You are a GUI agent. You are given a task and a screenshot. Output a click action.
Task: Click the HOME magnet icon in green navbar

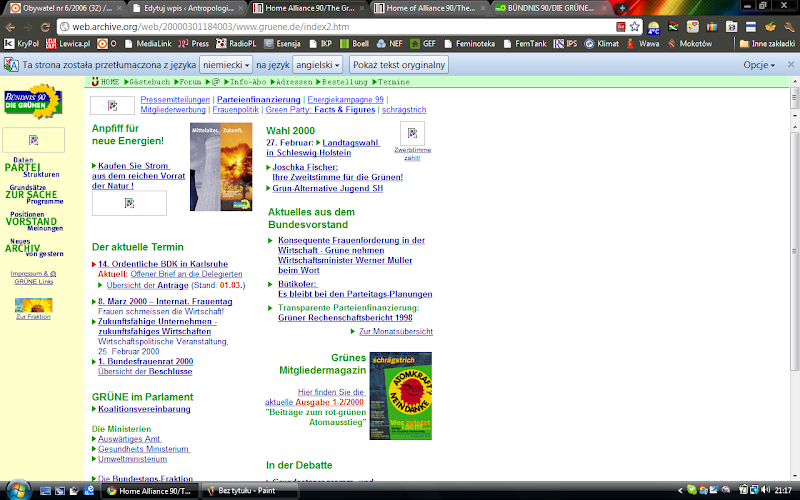coord(95,82)
